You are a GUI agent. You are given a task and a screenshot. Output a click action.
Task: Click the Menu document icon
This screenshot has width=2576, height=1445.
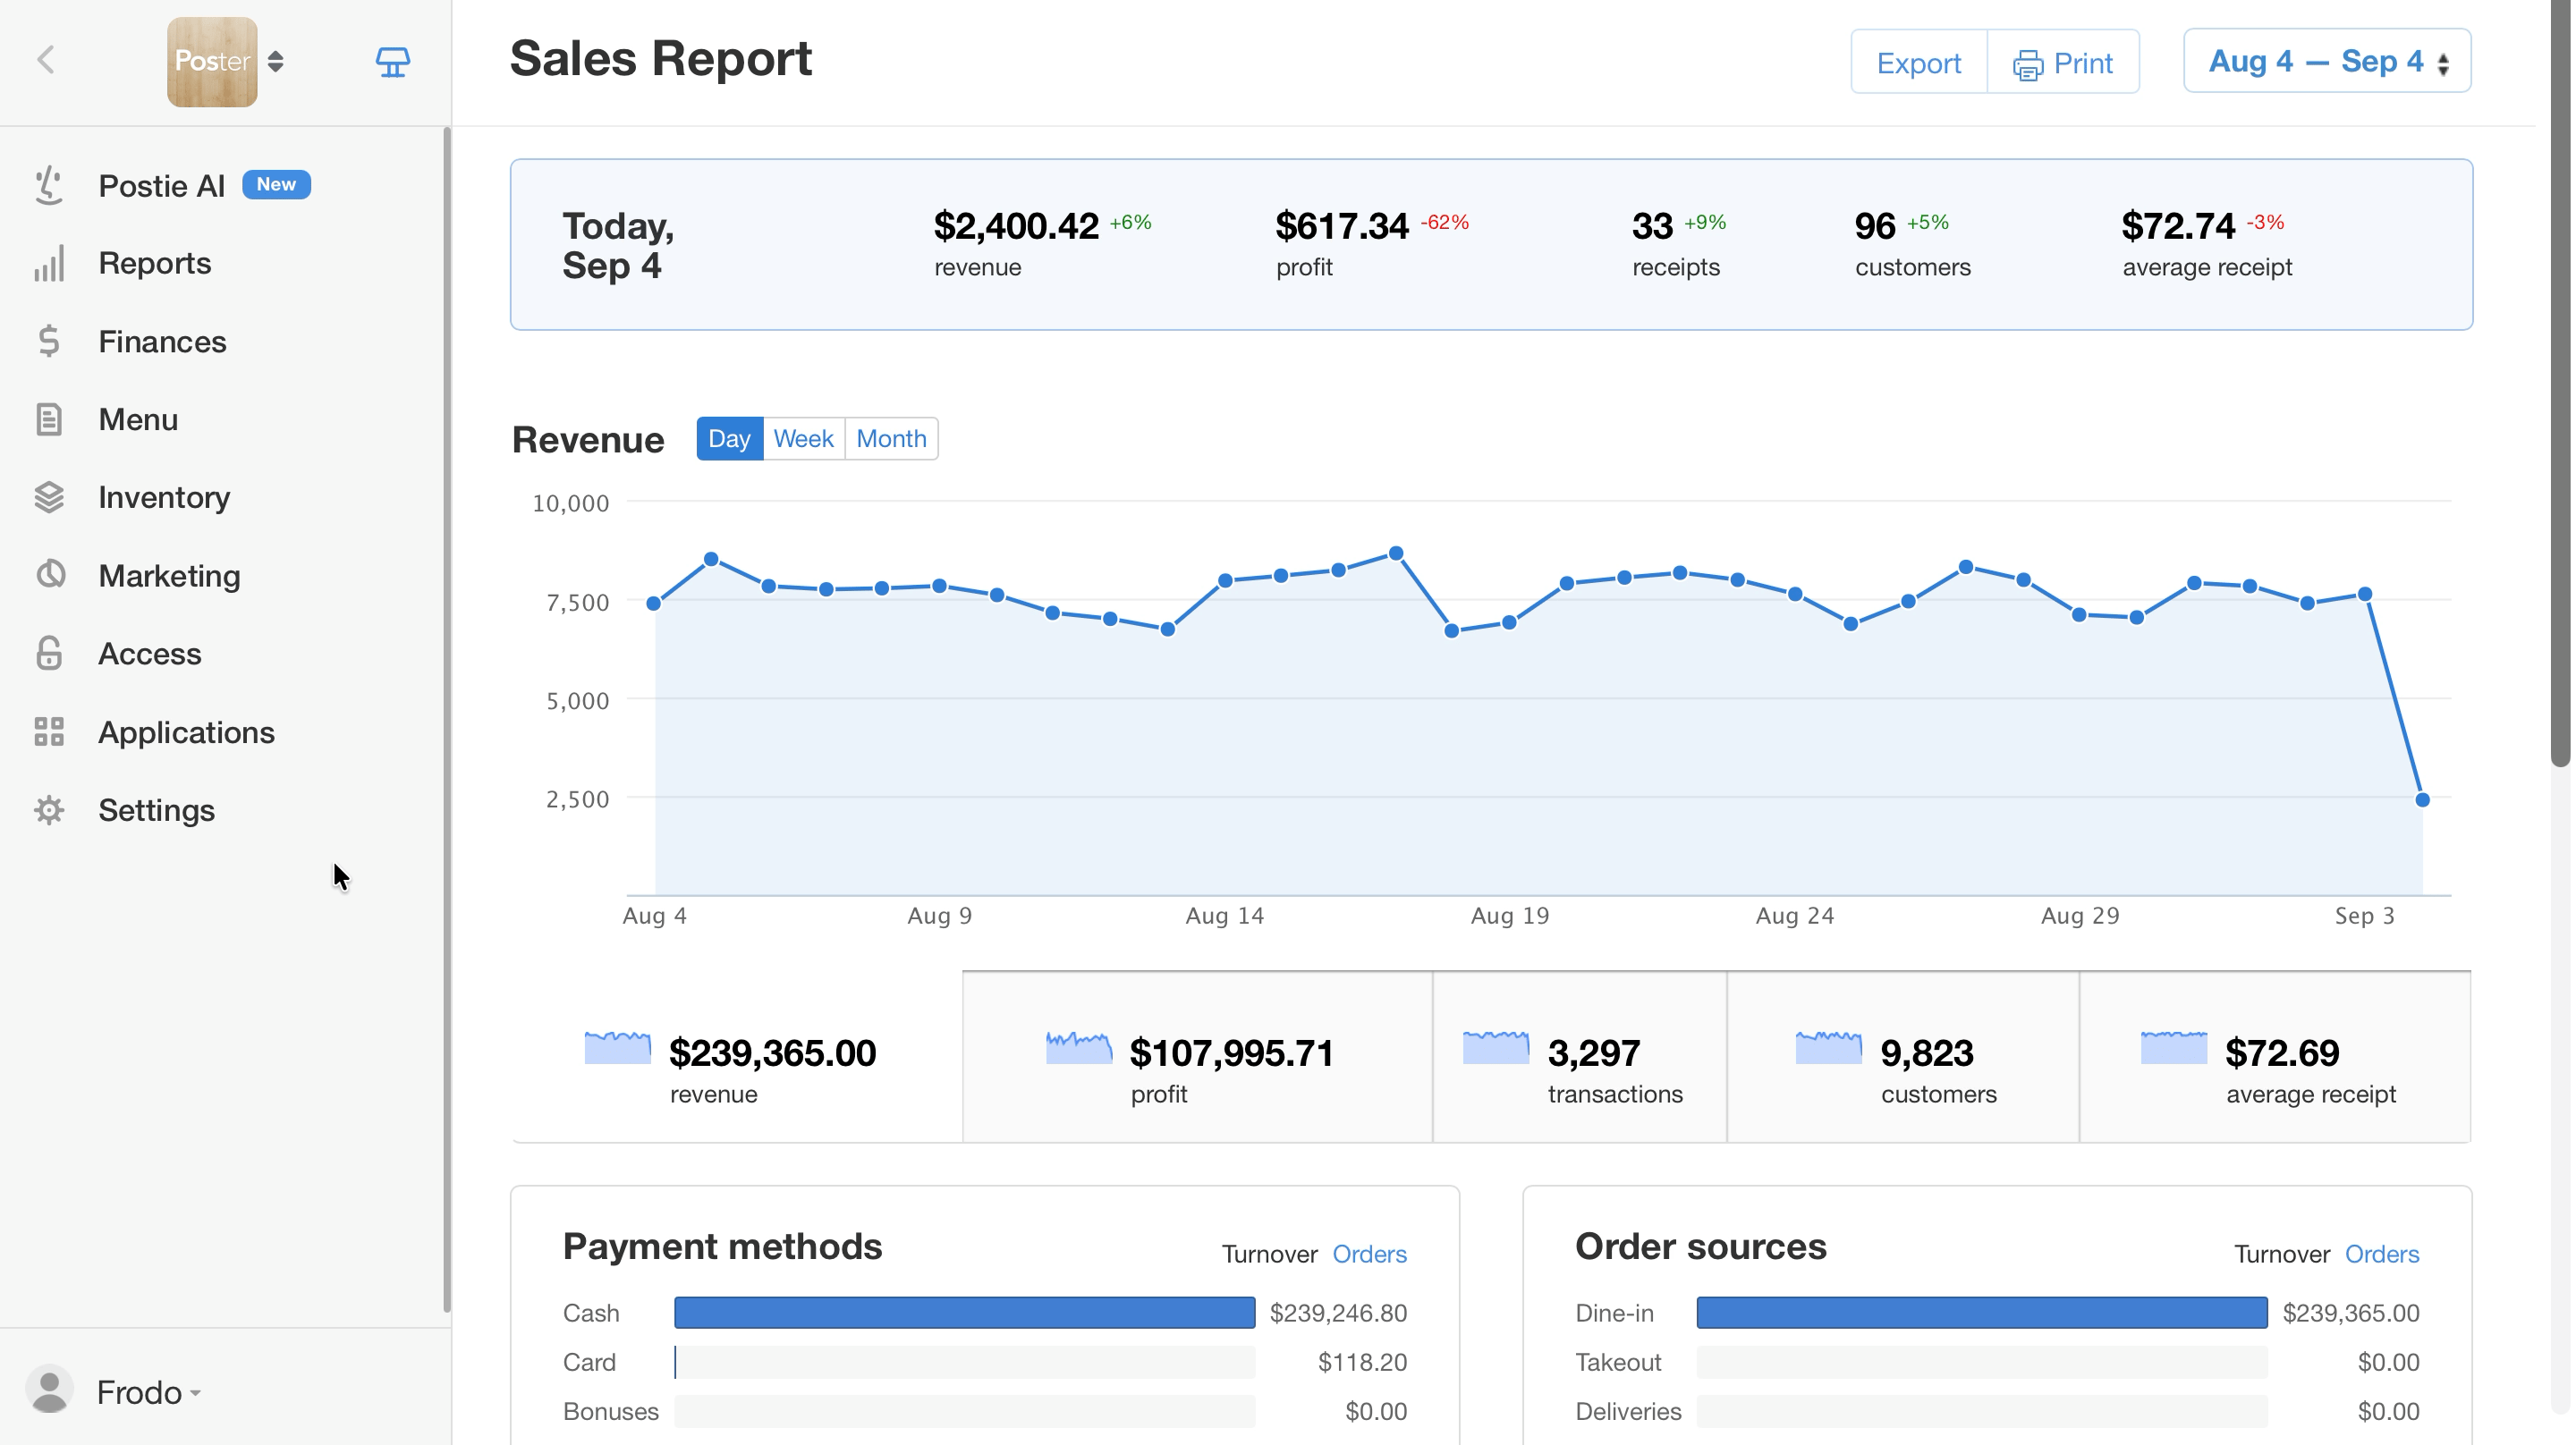49,419
